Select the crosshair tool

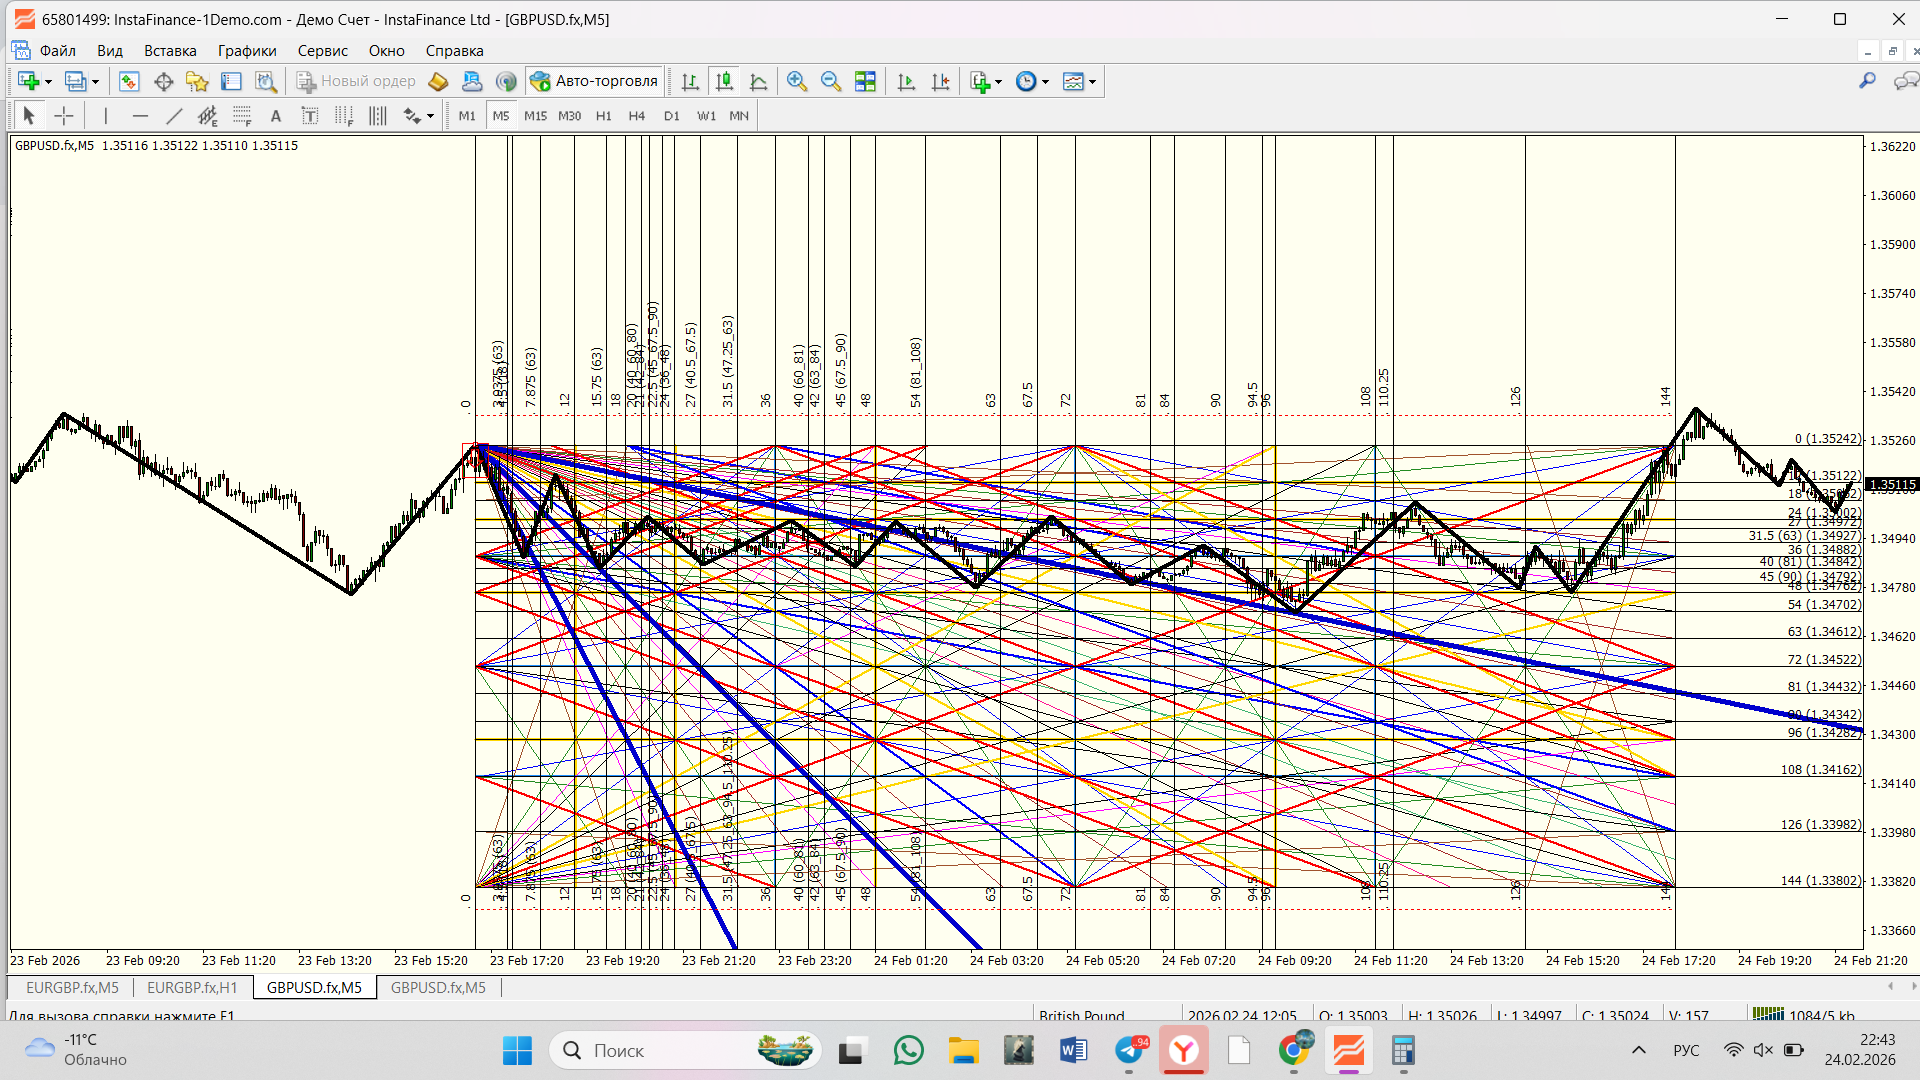(64, 116)
